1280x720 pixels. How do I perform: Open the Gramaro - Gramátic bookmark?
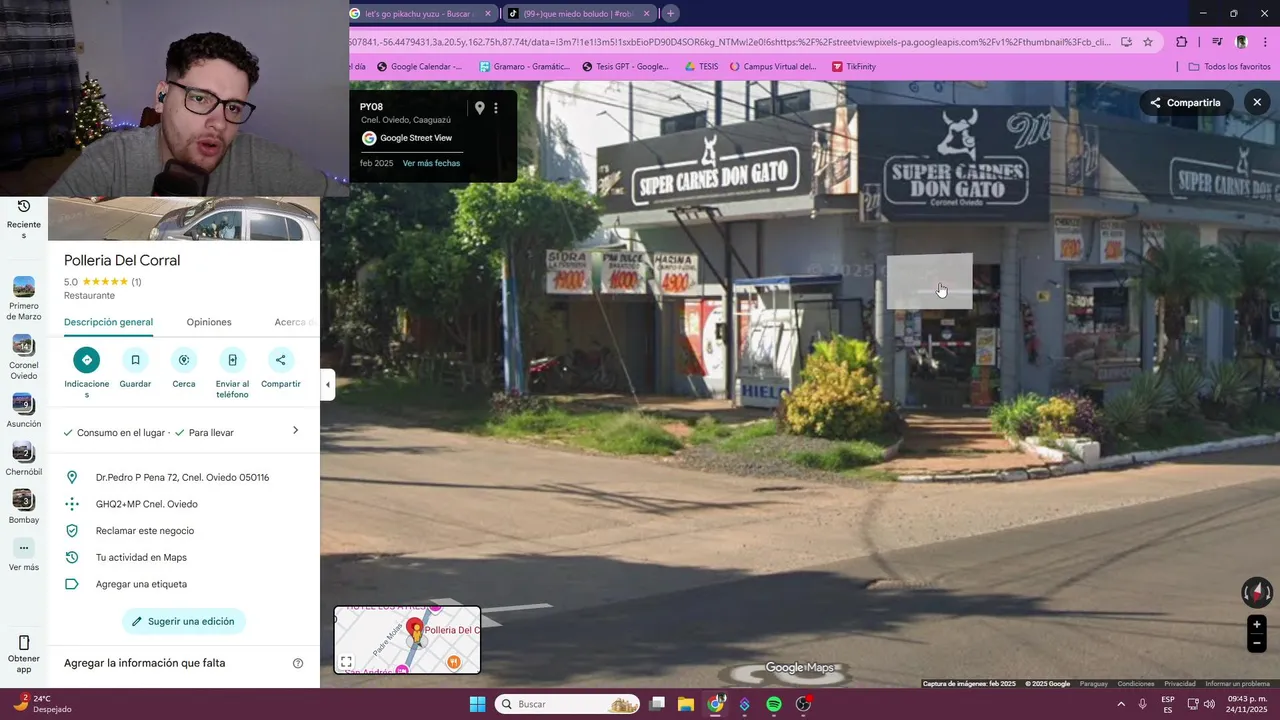click(524, 67)
